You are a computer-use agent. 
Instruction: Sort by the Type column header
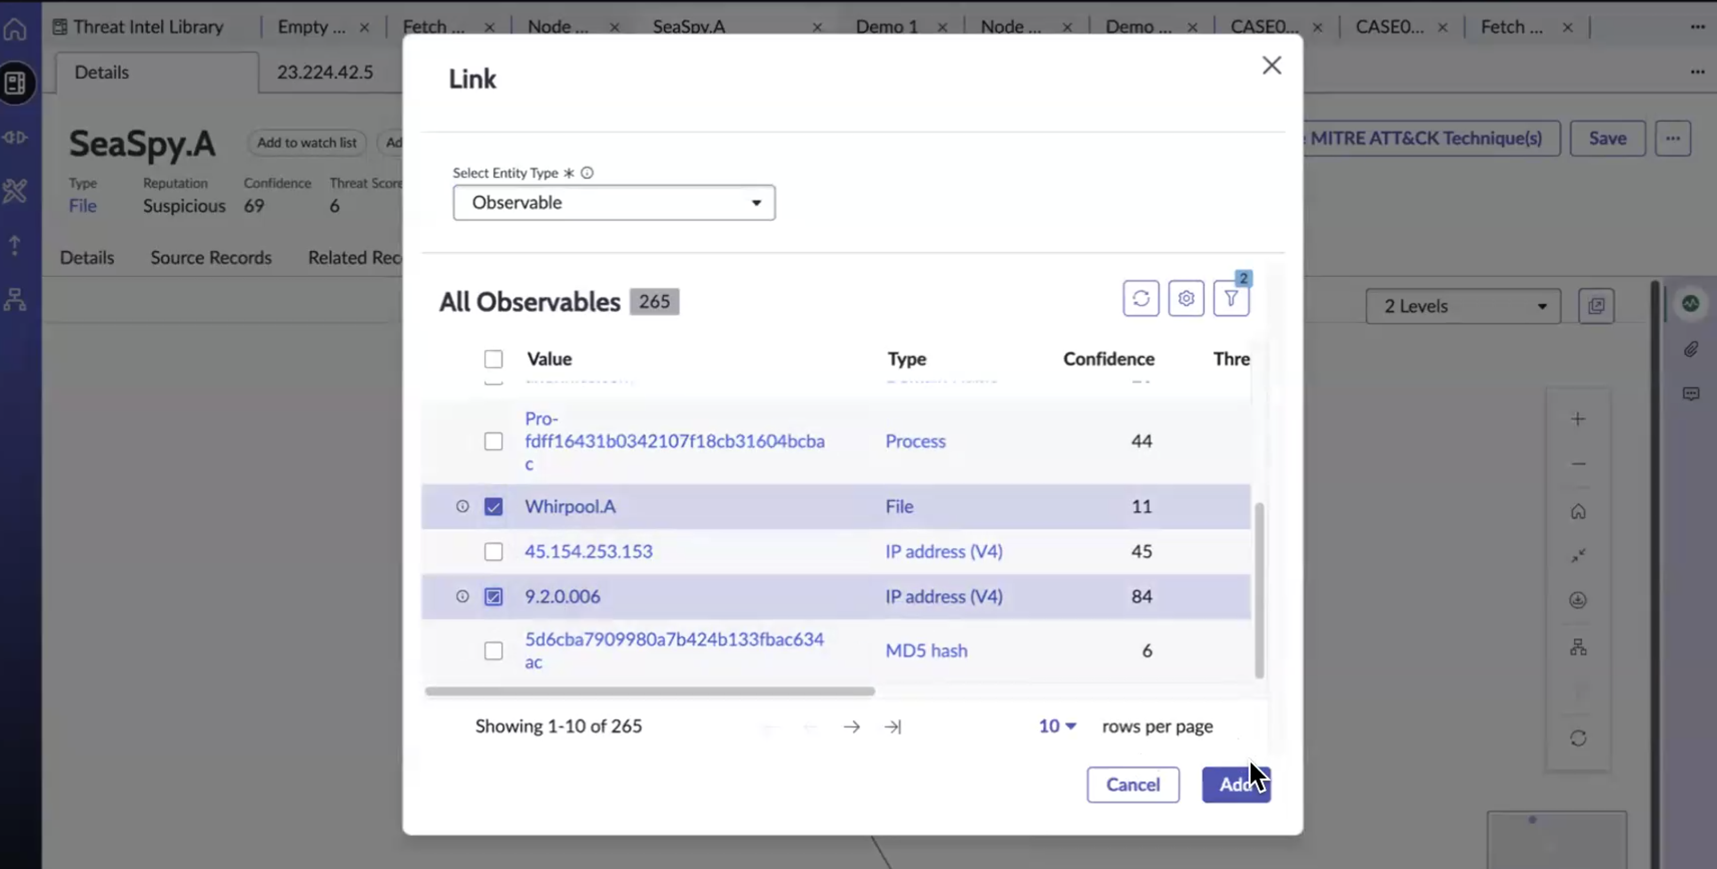[907, 359]
